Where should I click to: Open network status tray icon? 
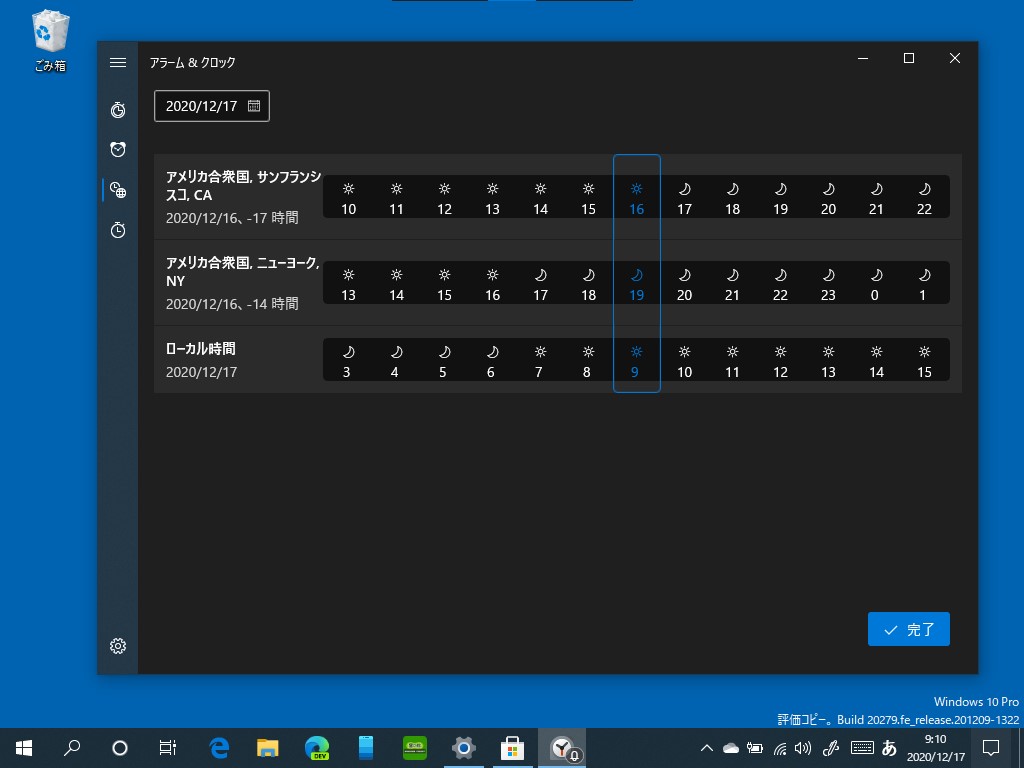tap(780, 748)
